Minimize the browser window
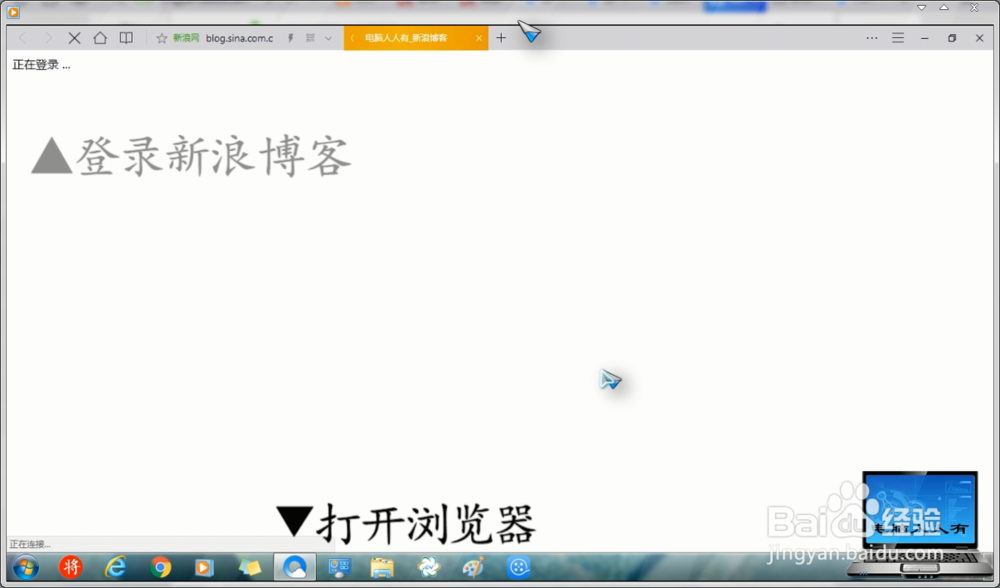The width and height of the screenshot is (1000, 588). point(925,38)
